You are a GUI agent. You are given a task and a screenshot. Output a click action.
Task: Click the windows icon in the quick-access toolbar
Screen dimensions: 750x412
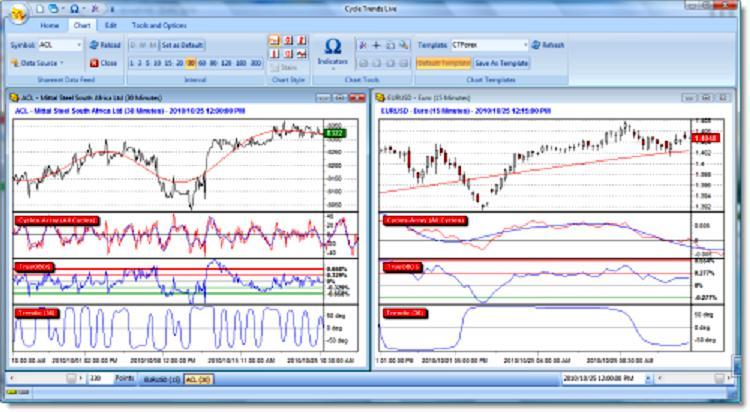pos(53,9)
